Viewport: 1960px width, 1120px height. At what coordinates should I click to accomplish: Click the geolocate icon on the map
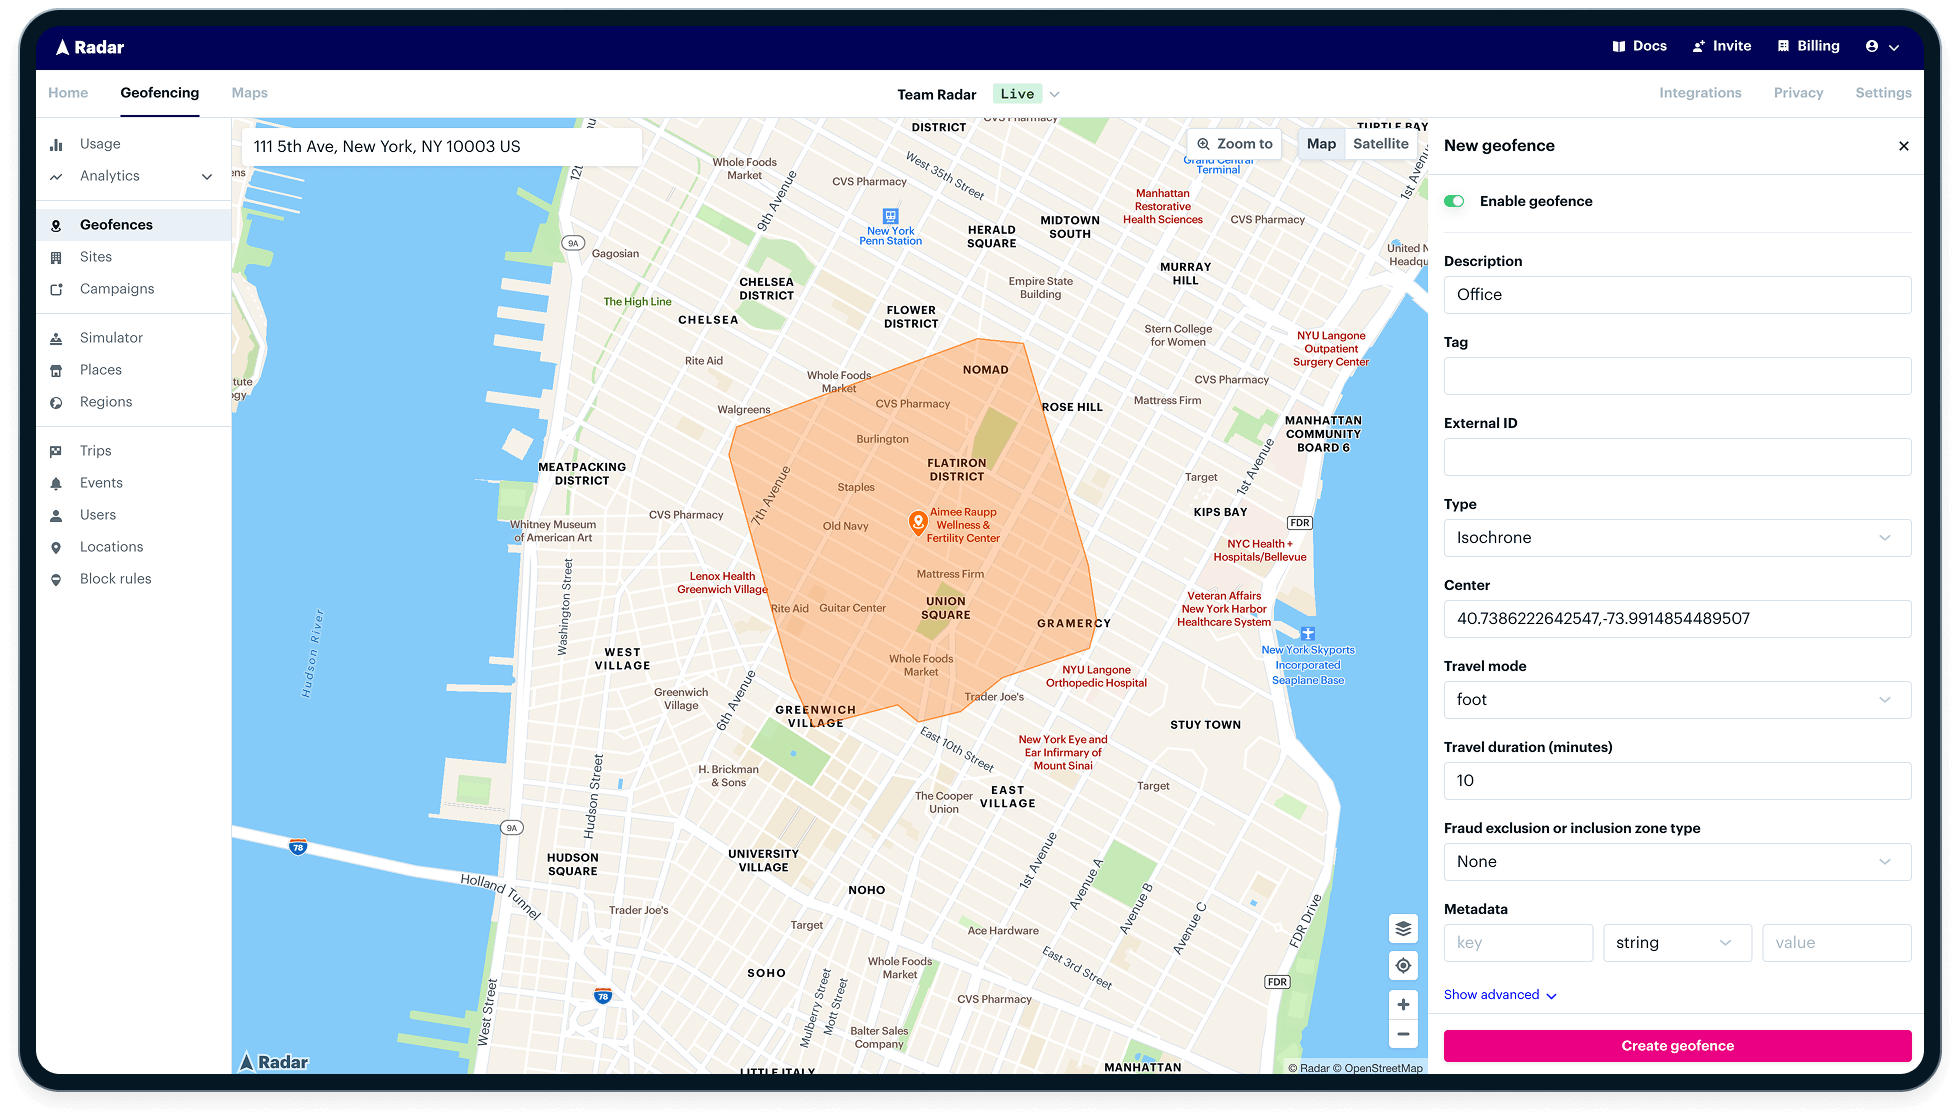pos(1403,965)
